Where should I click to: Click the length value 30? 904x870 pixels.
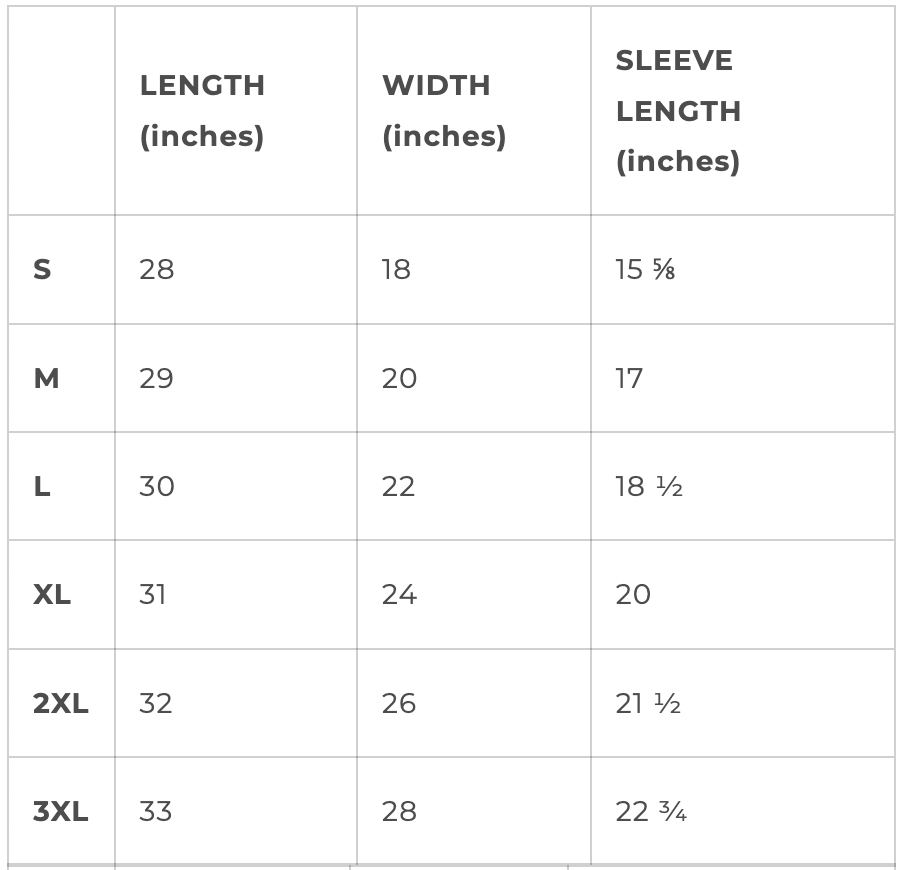point(157,487)
